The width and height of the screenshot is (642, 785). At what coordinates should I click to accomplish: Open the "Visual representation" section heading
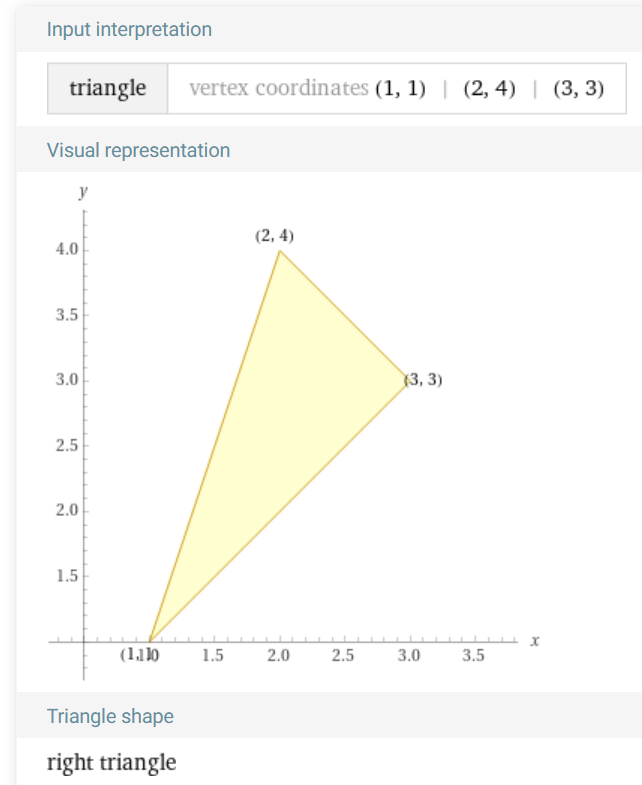tap(138, 150)
